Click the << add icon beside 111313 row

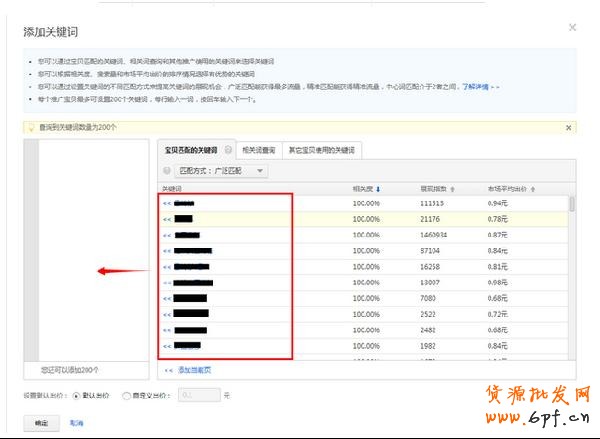(167, 202)
